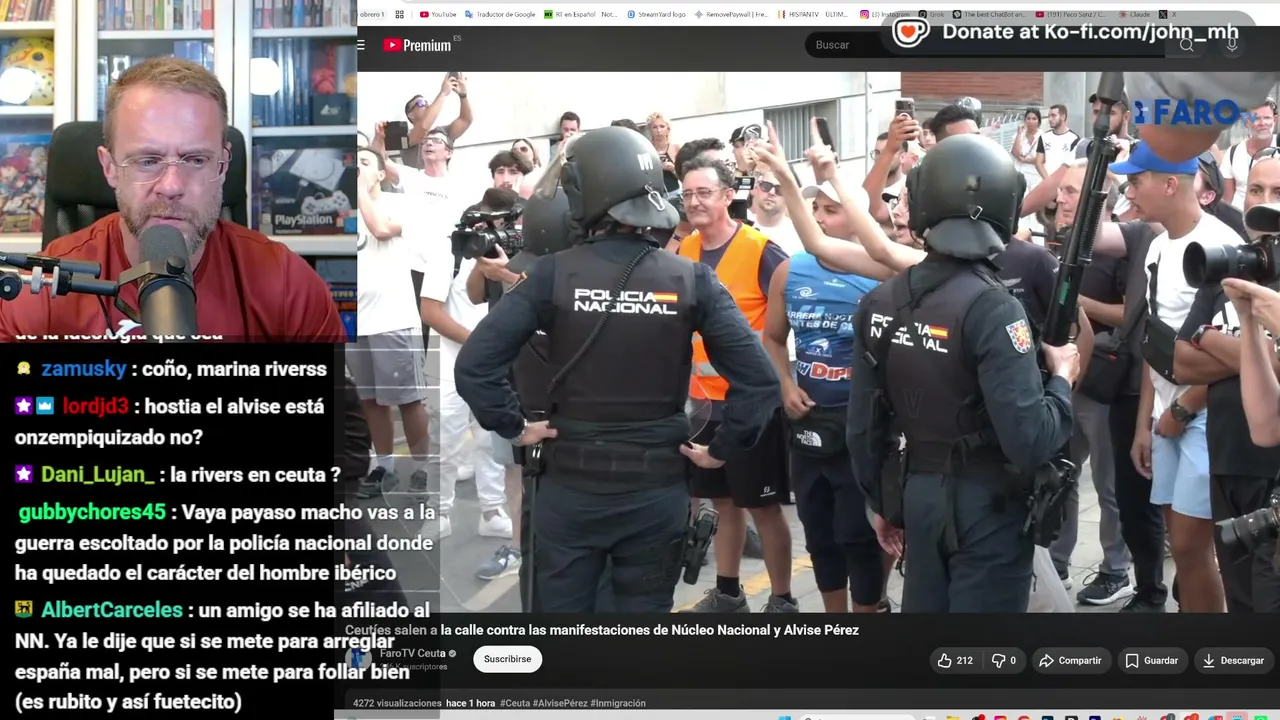Focus the Buscar search field
Image resolution: width=1280 pixels, height=720 pixels.
point(985,45)
